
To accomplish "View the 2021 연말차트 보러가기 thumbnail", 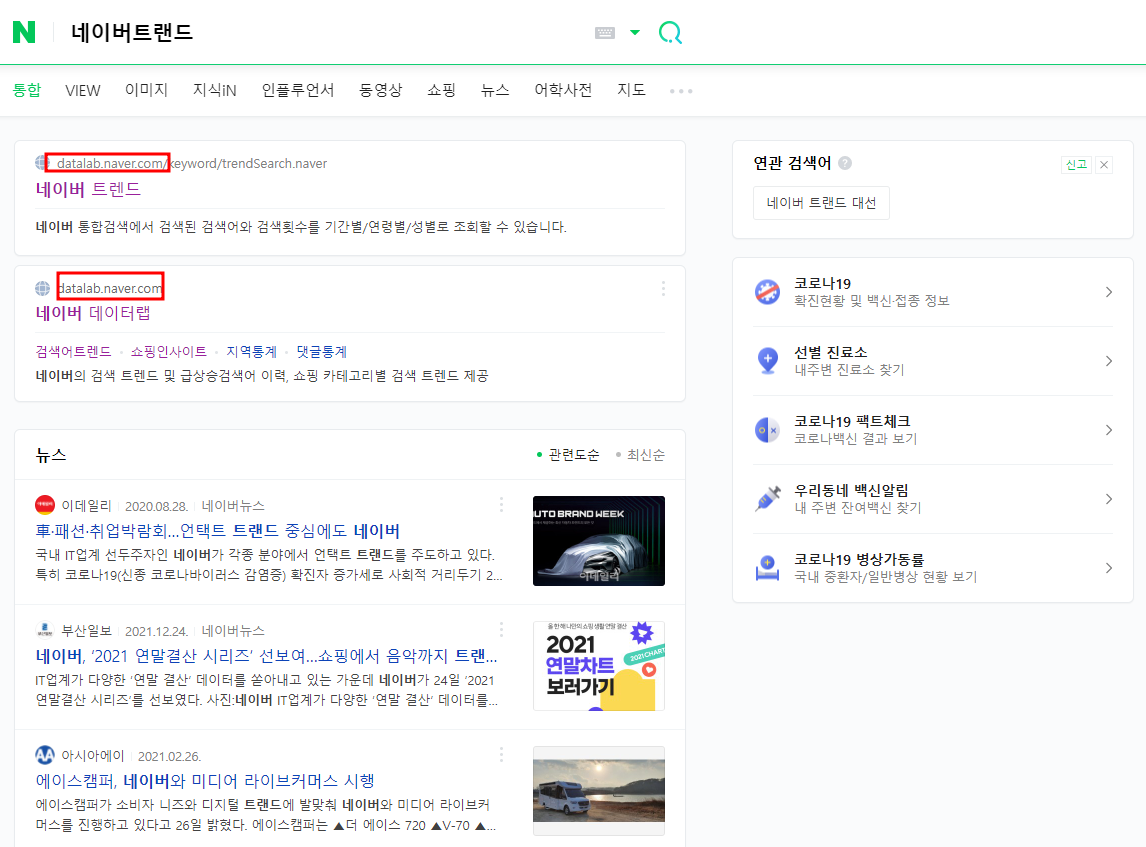I will point(599,666).
